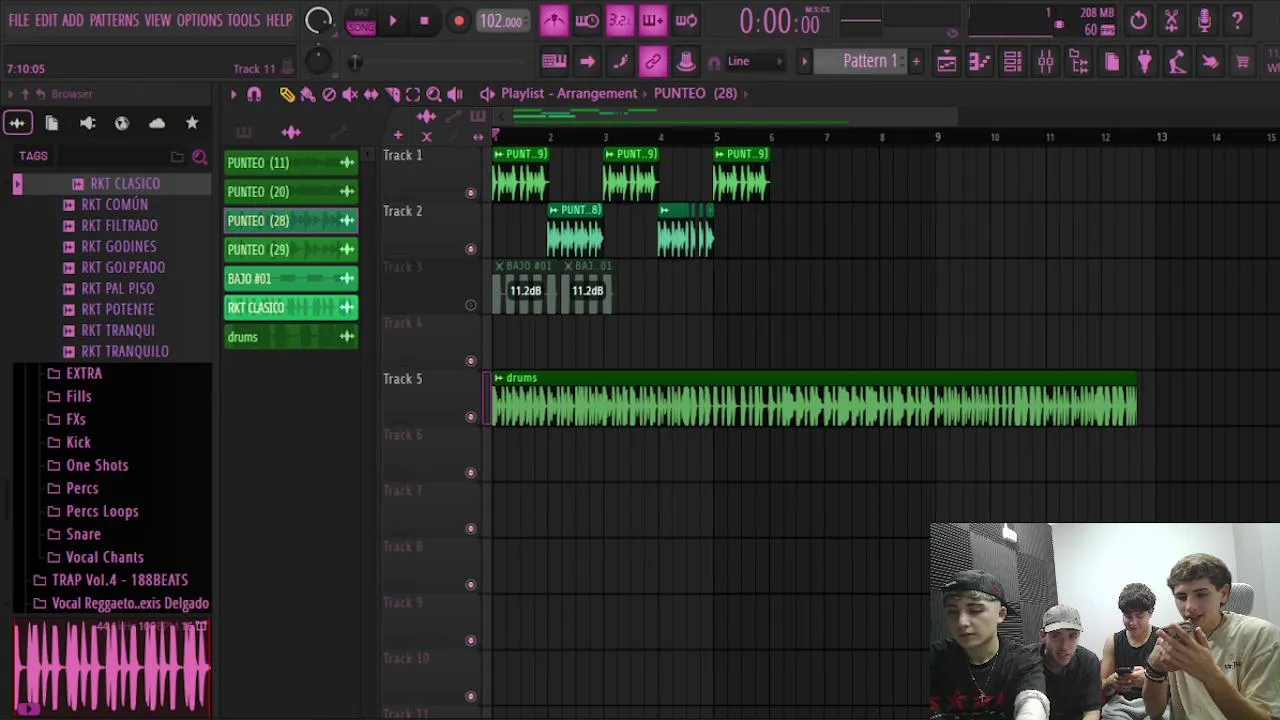This screenshot has height=720, width=1280.
Task: Click browser speaker plugin tab icon
Action: pyautogui.click(x=87, y=123)
